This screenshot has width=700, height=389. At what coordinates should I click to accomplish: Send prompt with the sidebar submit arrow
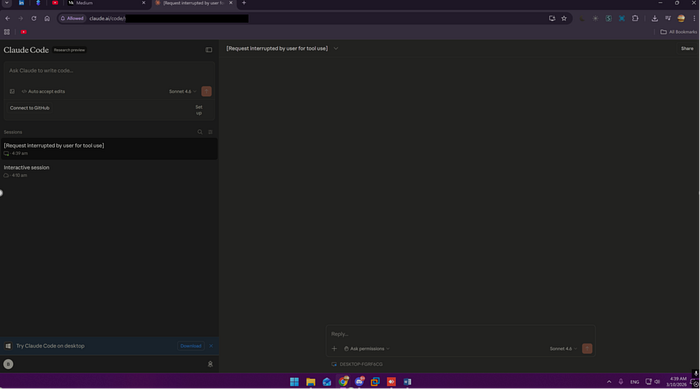point(206,92)
